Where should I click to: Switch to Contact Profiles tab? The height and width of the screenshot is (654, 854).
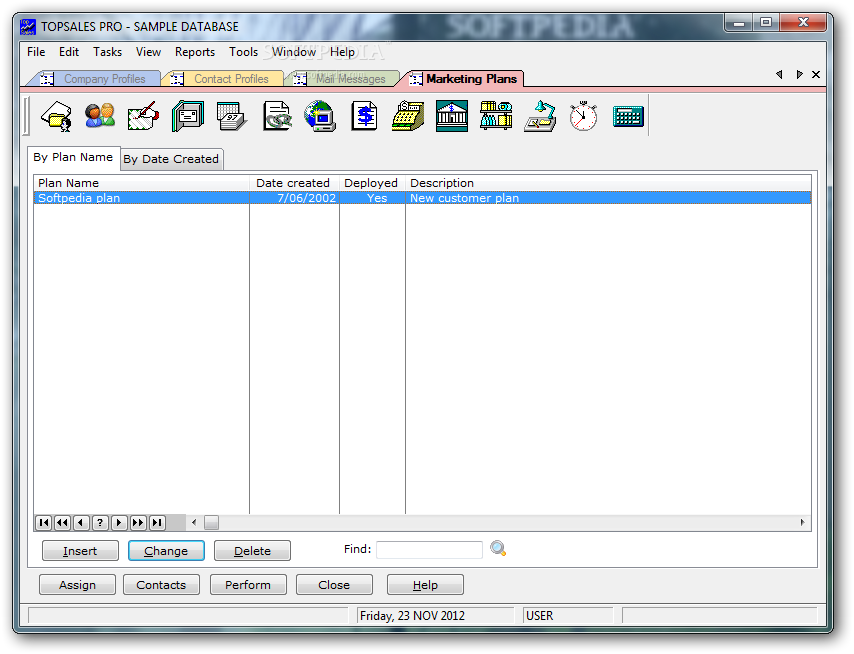pos(223,79)
